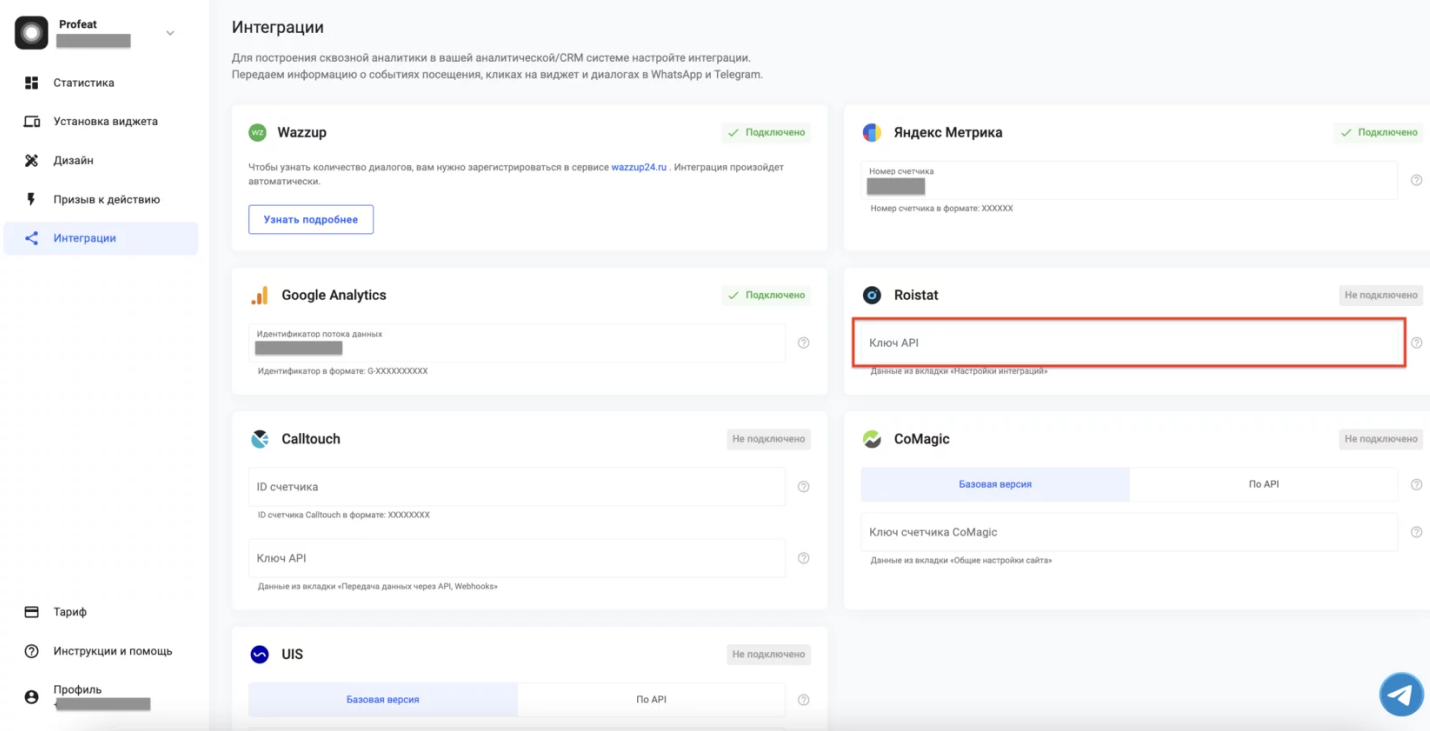Click help icon beside Calltouch API key field
The image size is (1430, 731).
[804, 558]
